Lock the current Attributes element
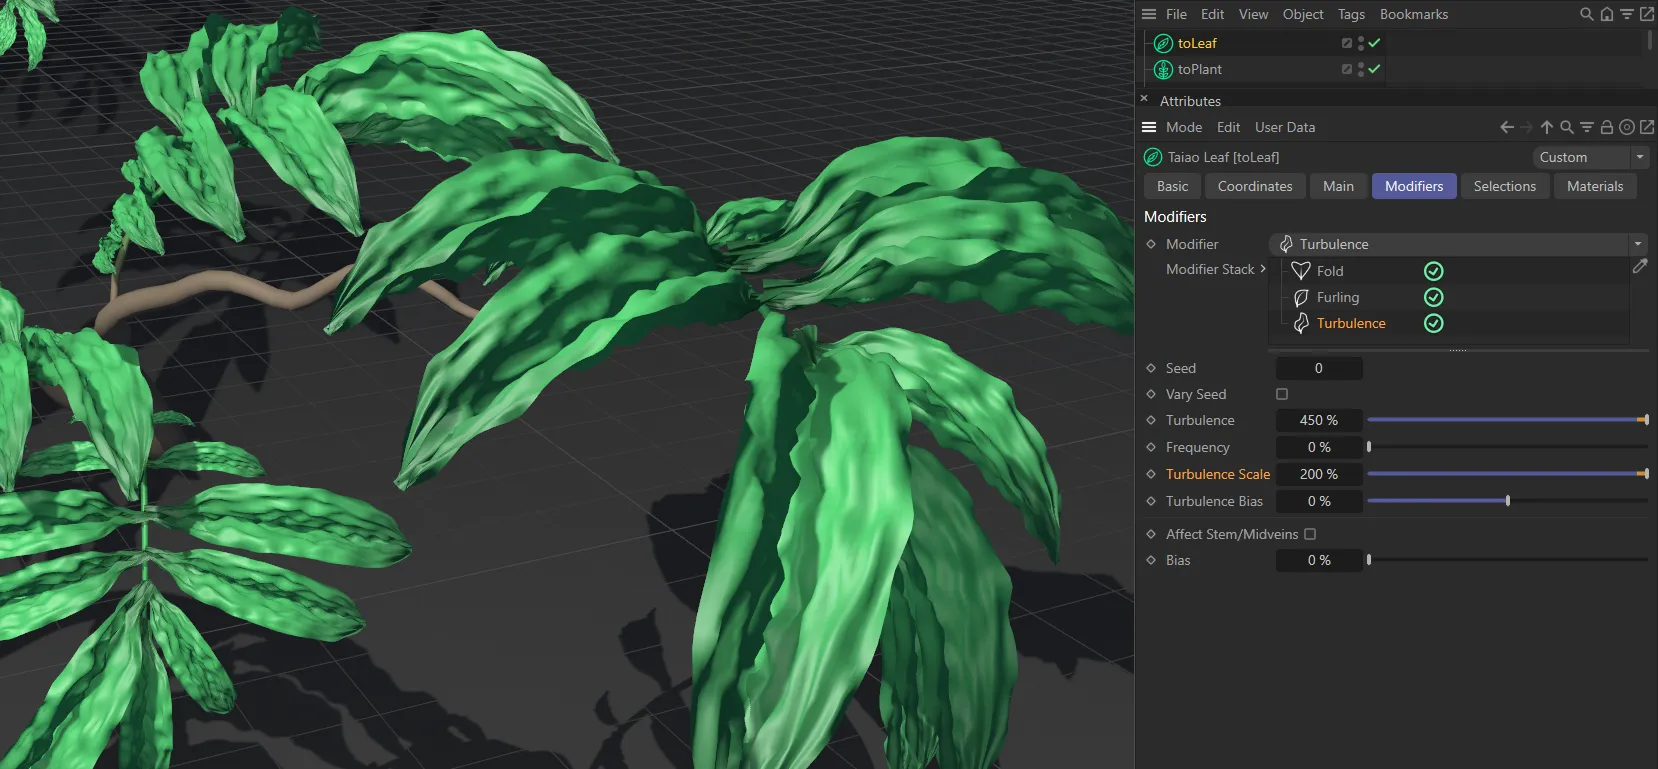This screenshot has height=769, width=1658. click(x=1607, y=127)
